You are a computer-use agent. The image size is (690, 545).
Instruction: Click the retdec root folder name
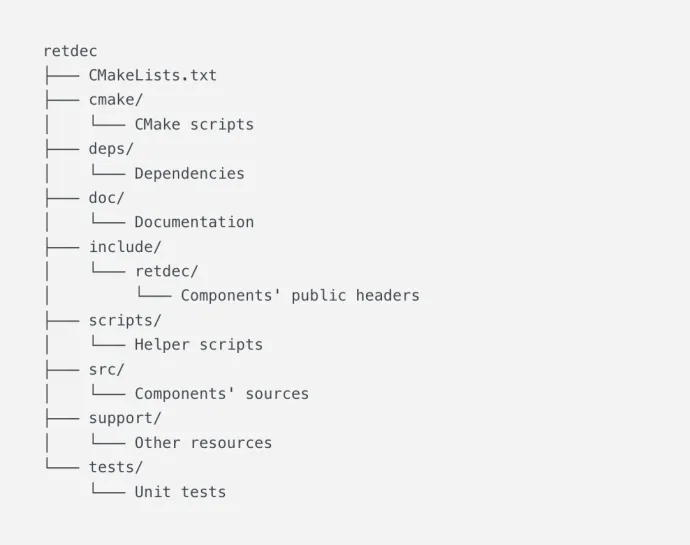coord(70,52)
